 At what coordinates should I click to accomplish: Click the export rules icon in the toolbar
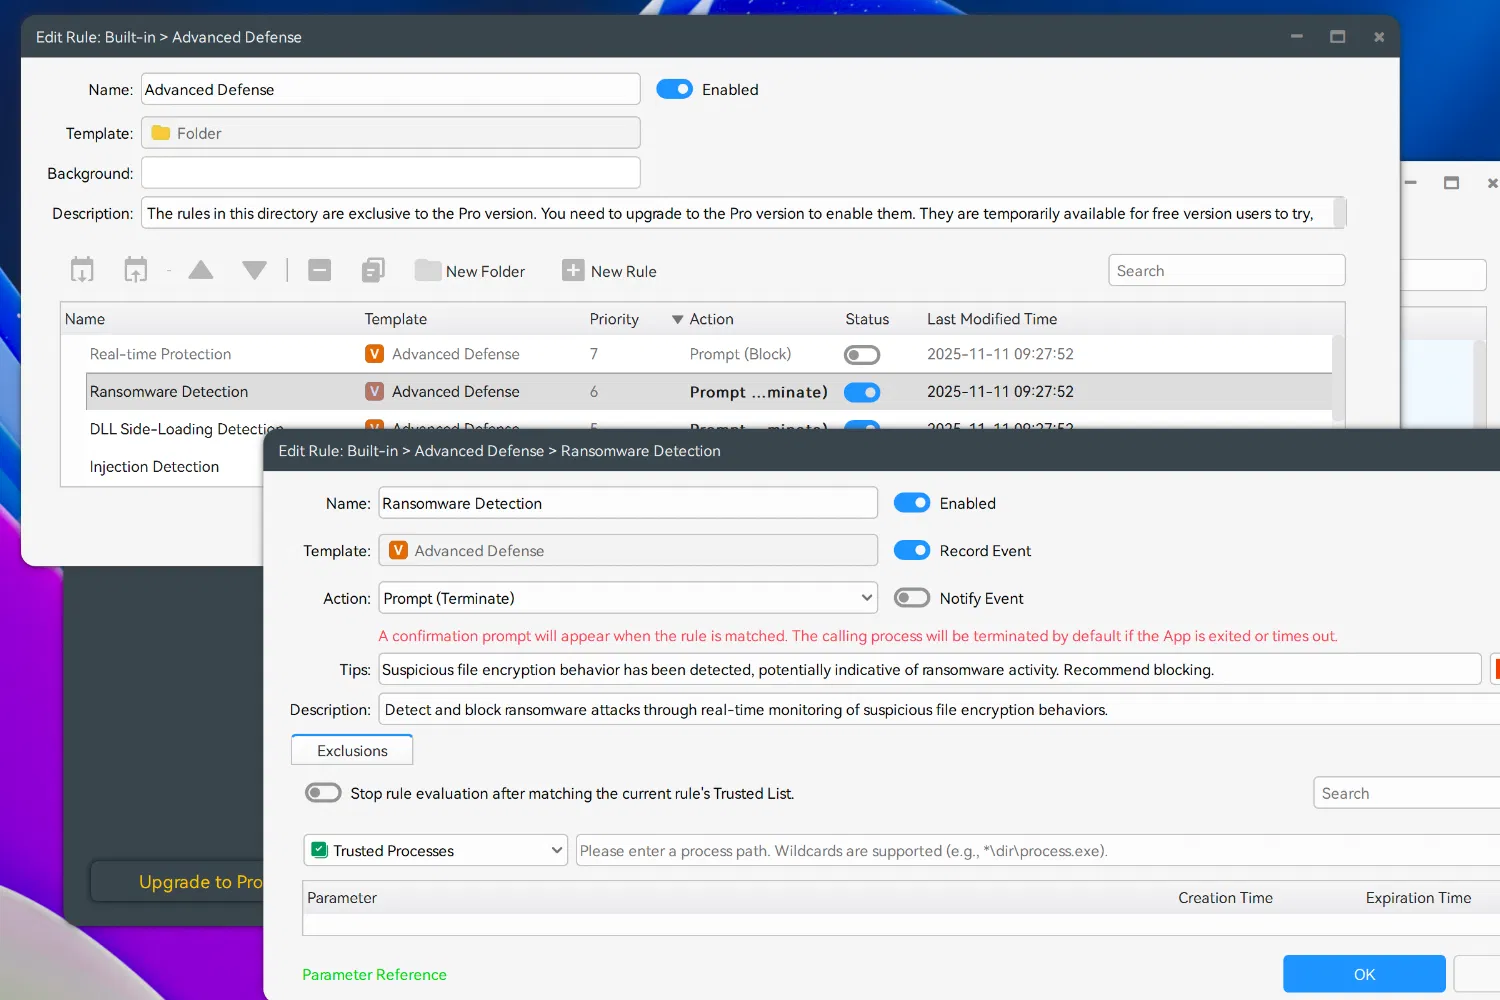(x=135, y=270)
